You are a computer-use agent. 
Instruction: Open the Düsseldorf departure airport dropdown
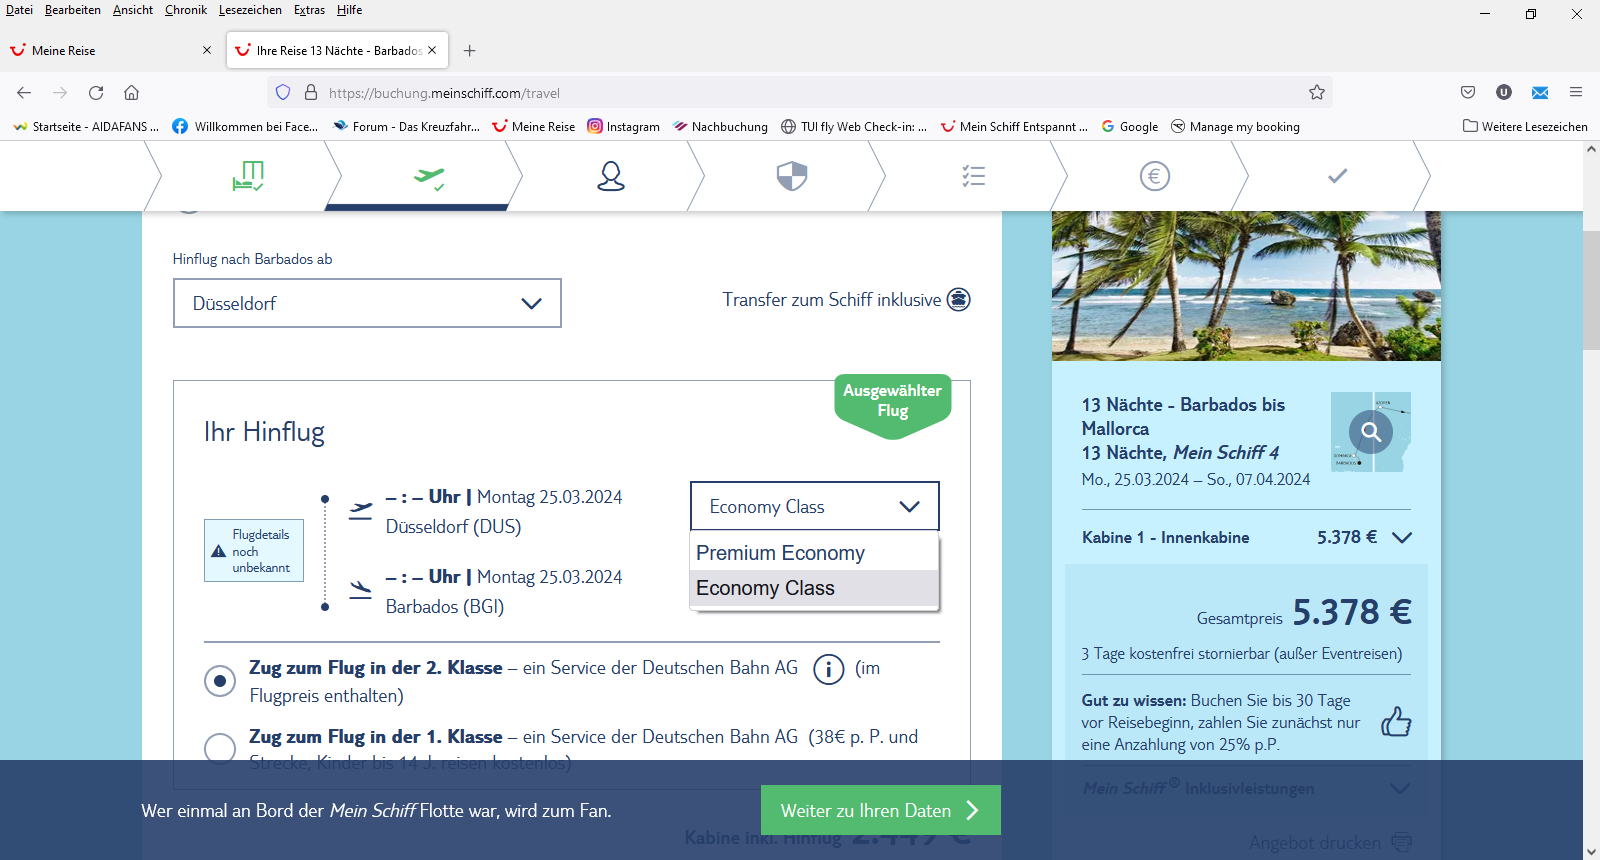click(x=367, y=303)
